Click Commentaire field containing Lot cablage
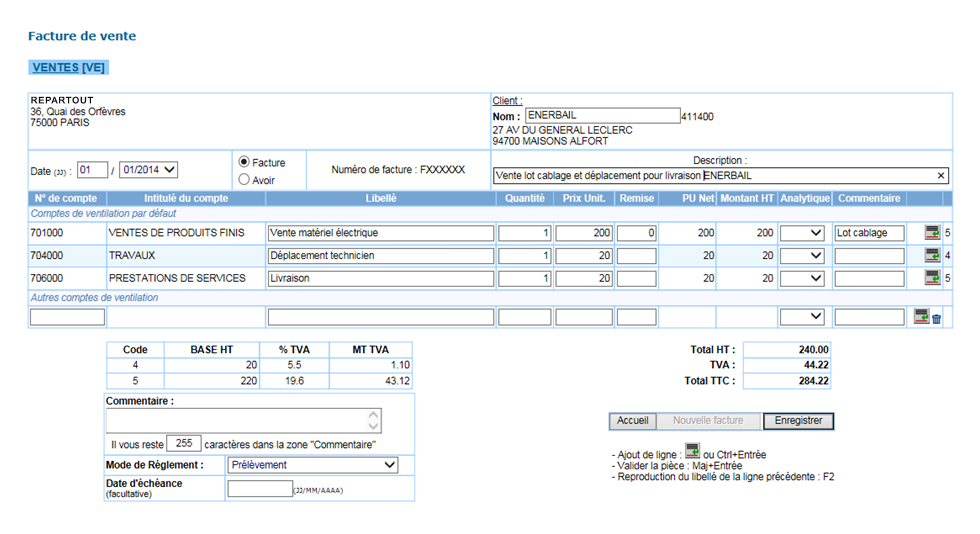 pos(869,233)
